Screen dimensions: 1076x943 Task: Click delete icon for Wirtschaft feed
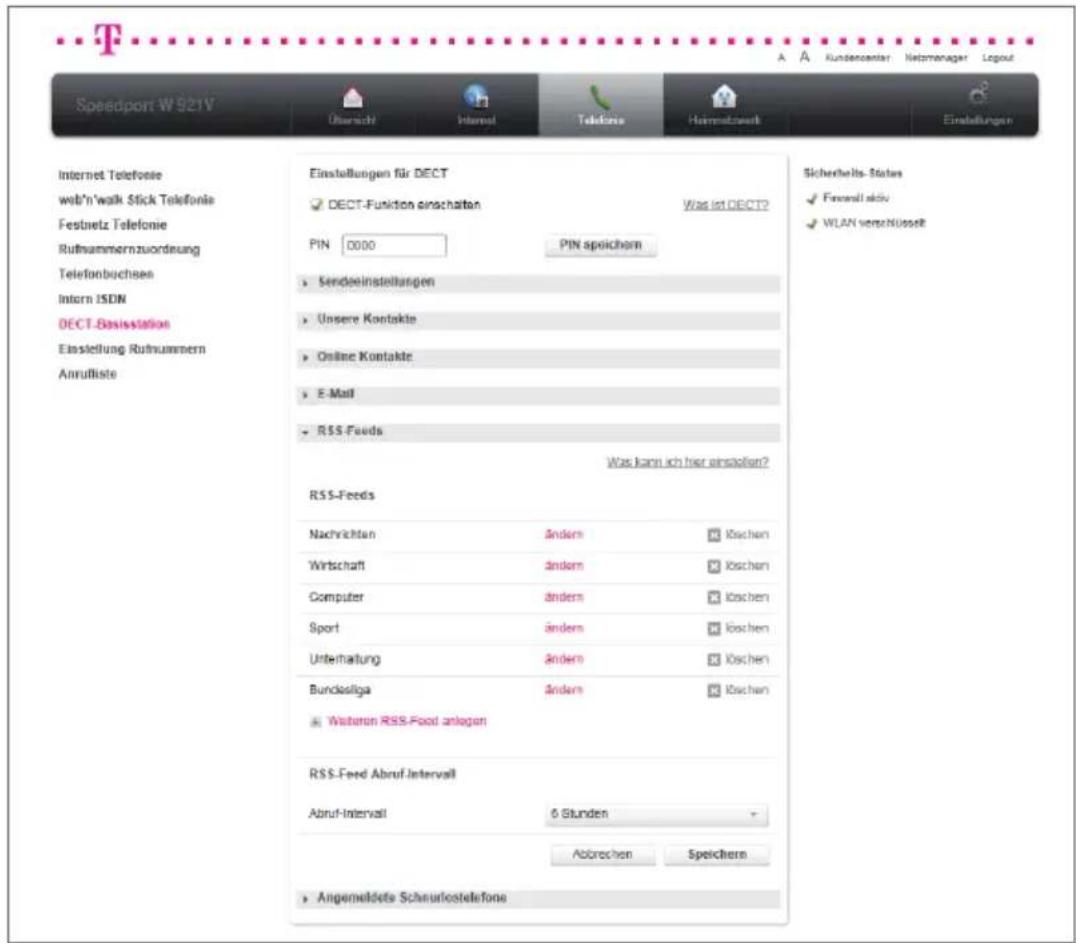click(714, 566)
